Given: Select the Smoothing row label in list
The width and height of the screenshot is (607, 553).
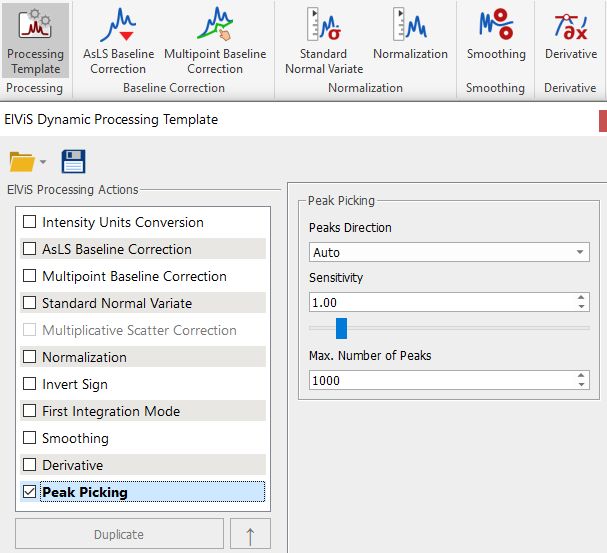Looking at the screenshot, I should coord(75,438).
